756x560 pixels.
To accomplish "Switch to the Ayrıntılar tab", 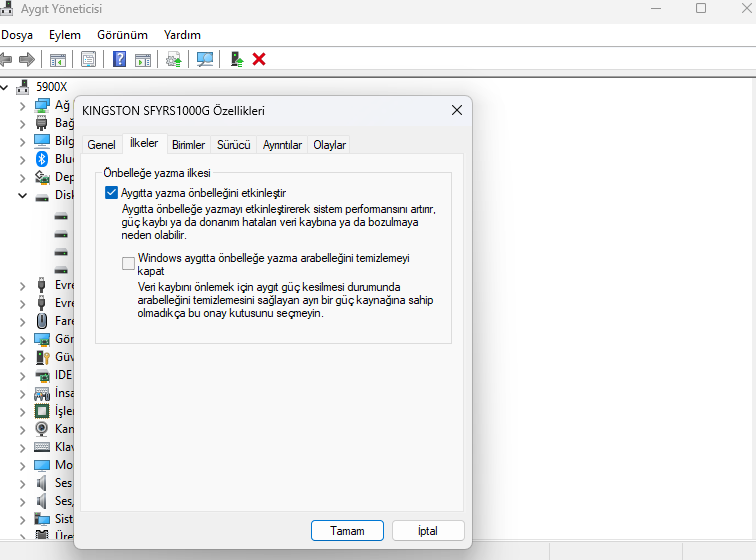I will [x=282, y=145].
